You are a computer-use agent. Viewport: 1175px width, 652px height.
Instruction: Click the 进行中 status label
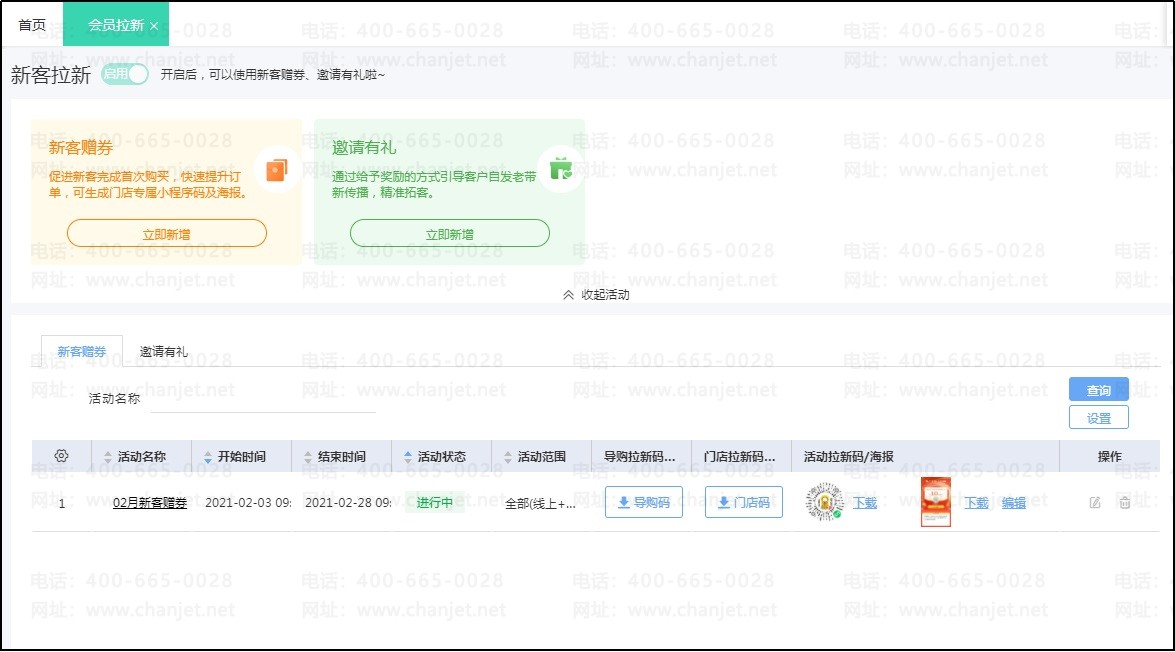click(x=435, y=502)
